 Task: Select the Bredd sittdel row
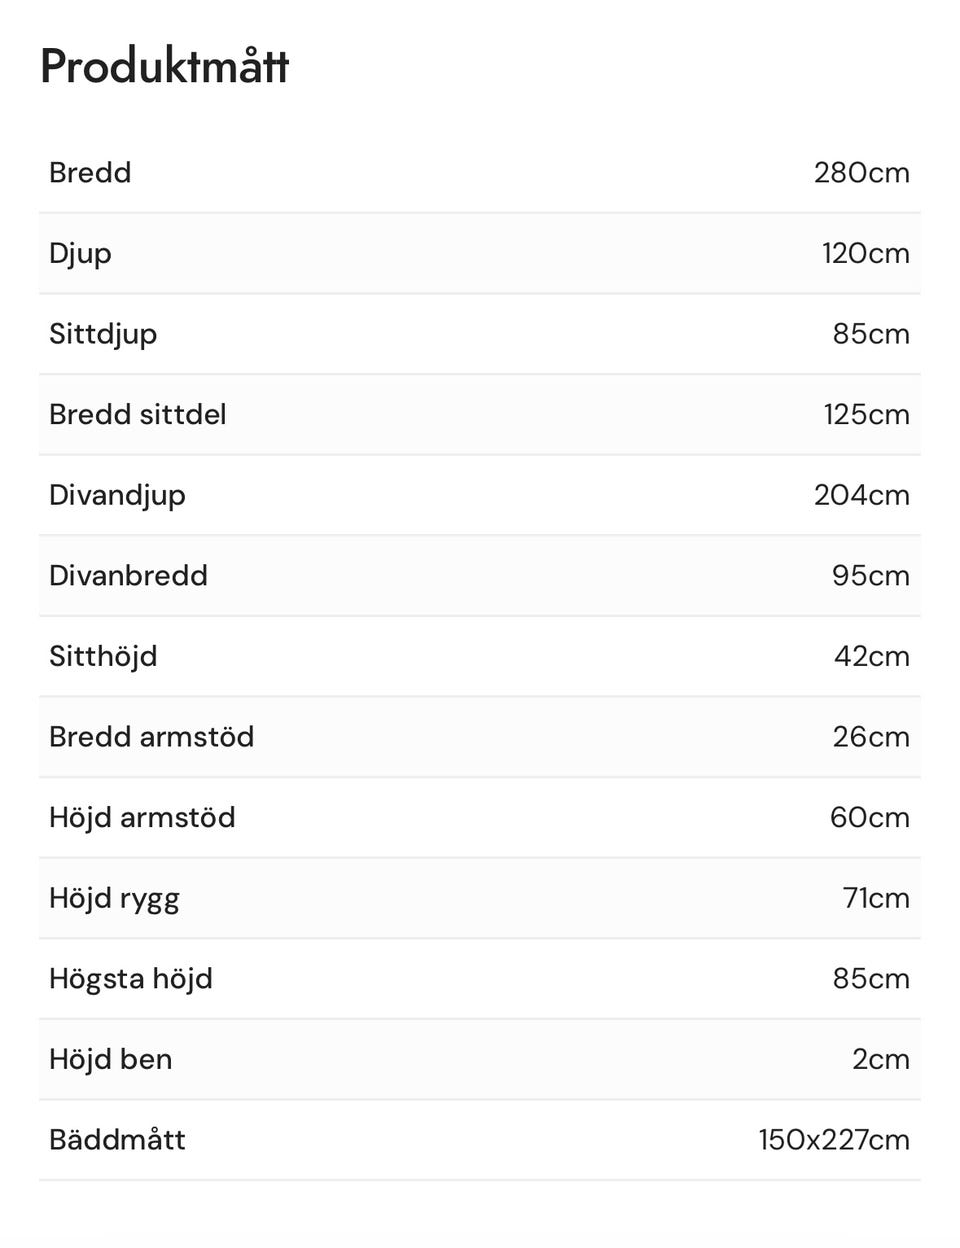[480, 415]
